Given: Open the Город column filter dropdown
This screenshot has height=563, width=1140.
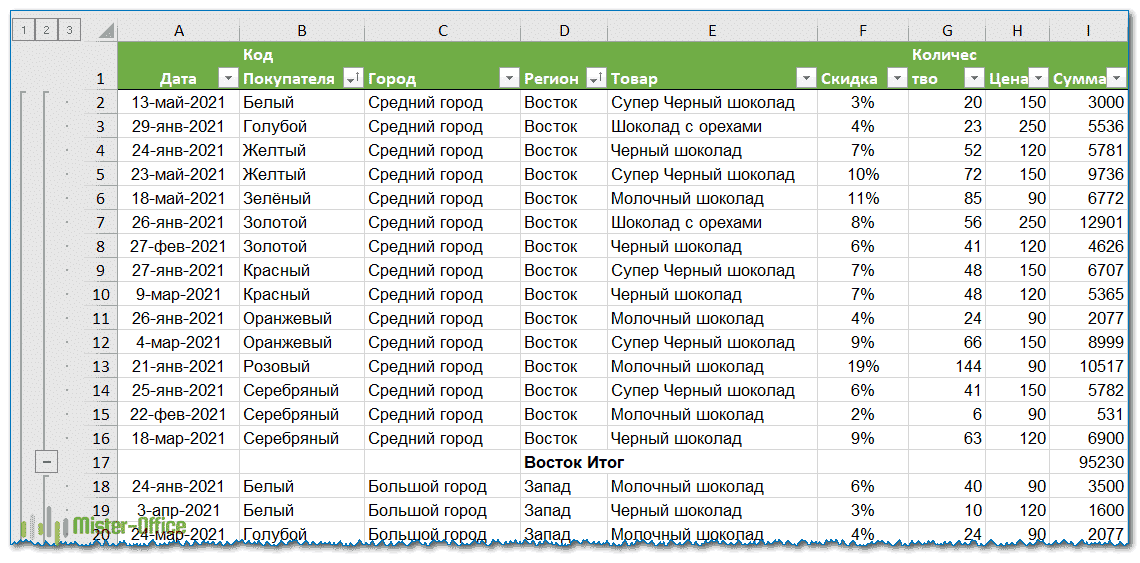Looking at the screenshot, I should [x=508, y=79].
